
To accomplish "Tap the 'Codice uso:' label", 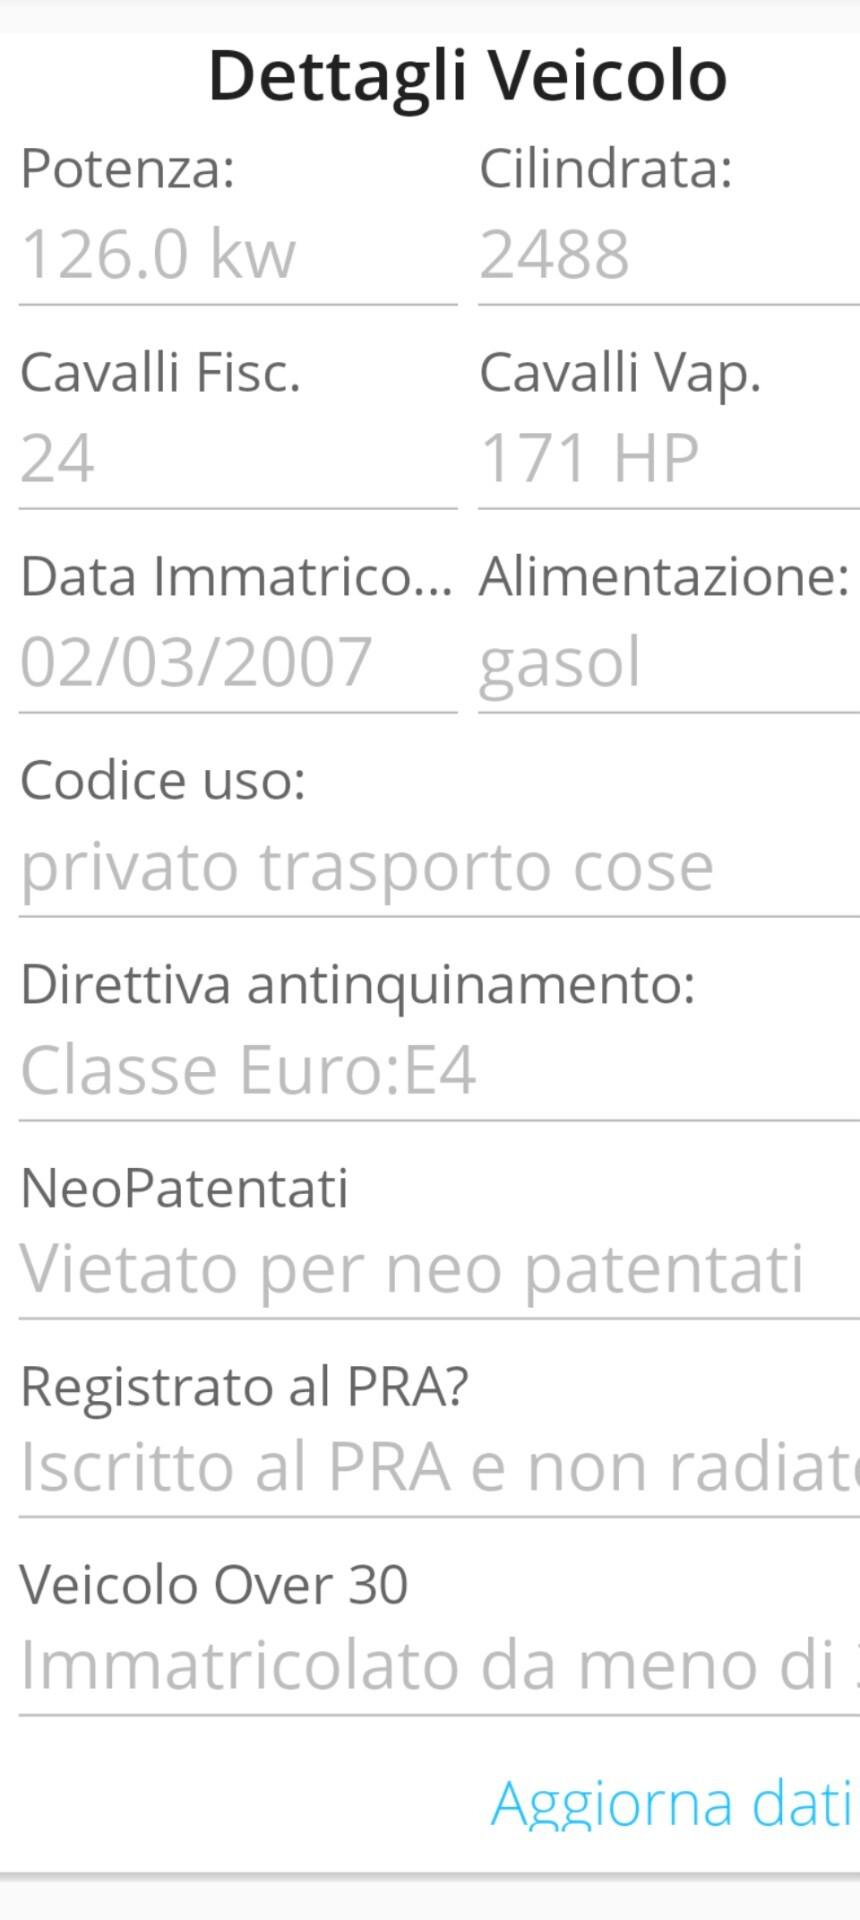I will pos(162,780).
